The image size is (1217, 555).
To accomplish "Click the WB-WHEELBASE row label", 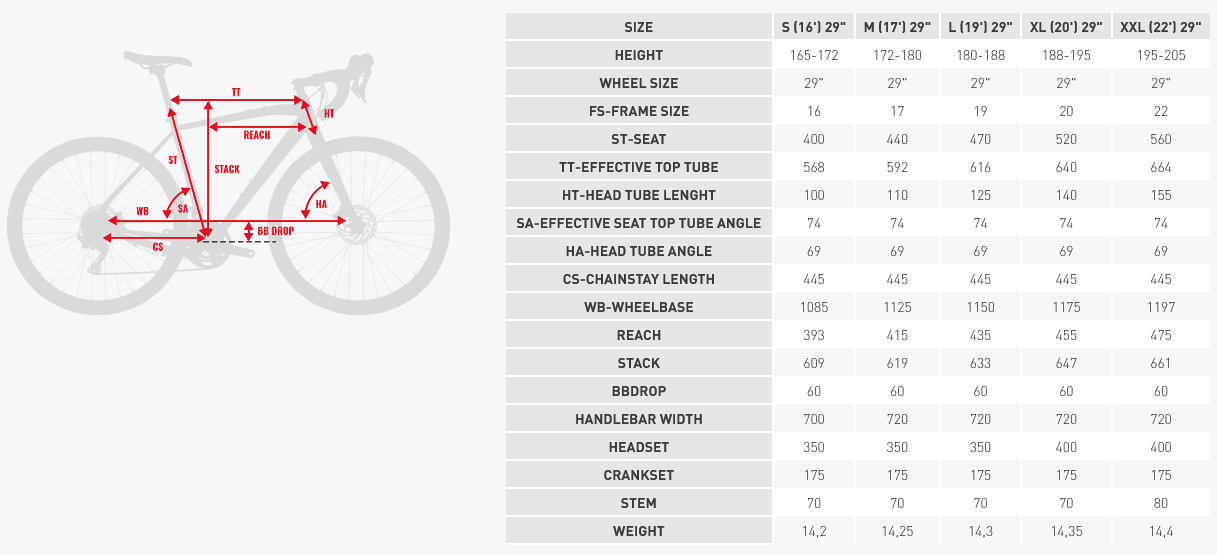I will (639, 307).
